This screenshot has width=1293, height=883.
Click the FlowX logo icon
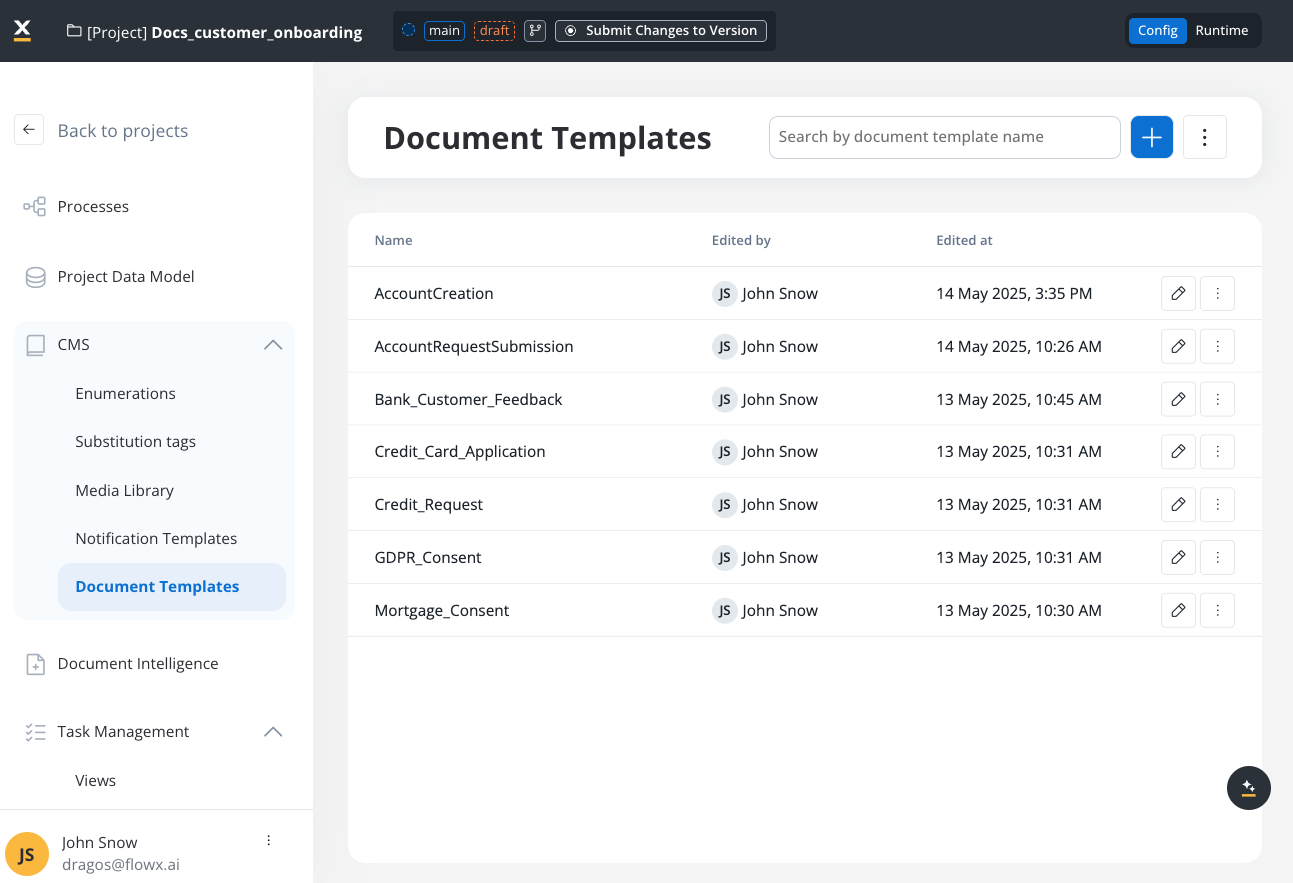point(22,31)
